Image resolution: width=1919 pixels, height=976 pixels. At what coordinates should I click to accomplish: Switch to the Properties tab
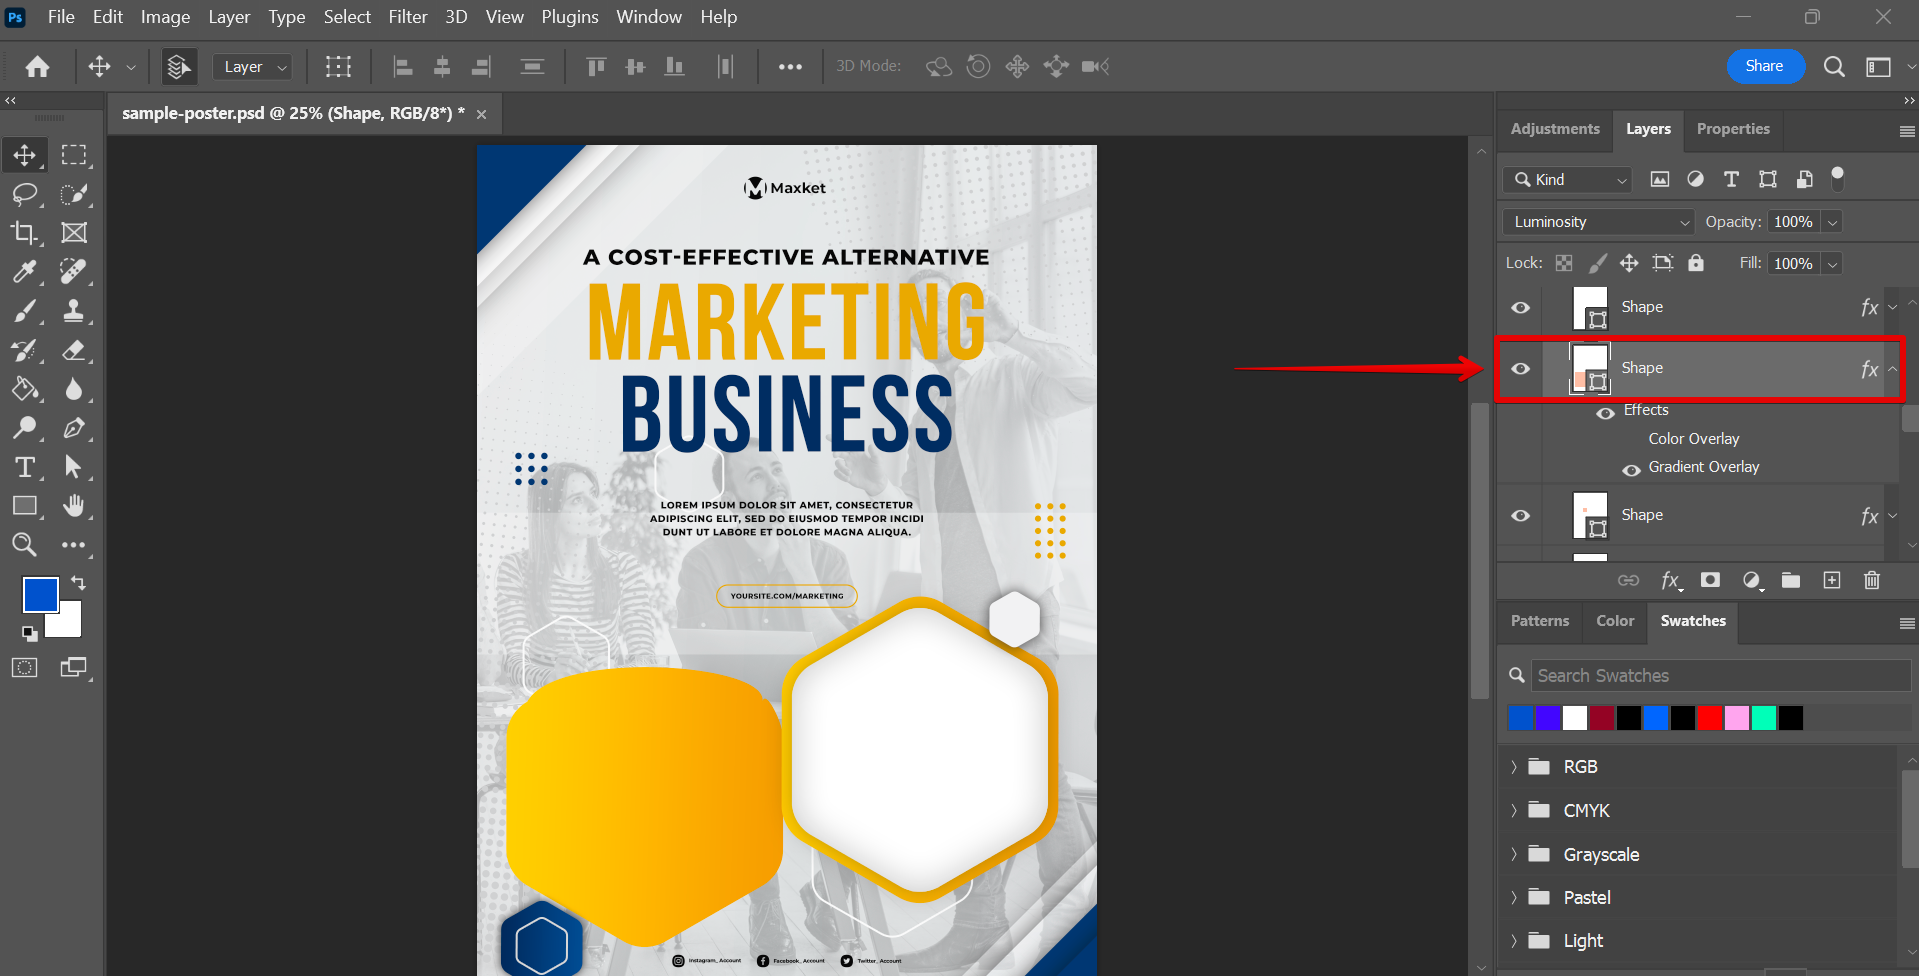(x=1732, y=129)
